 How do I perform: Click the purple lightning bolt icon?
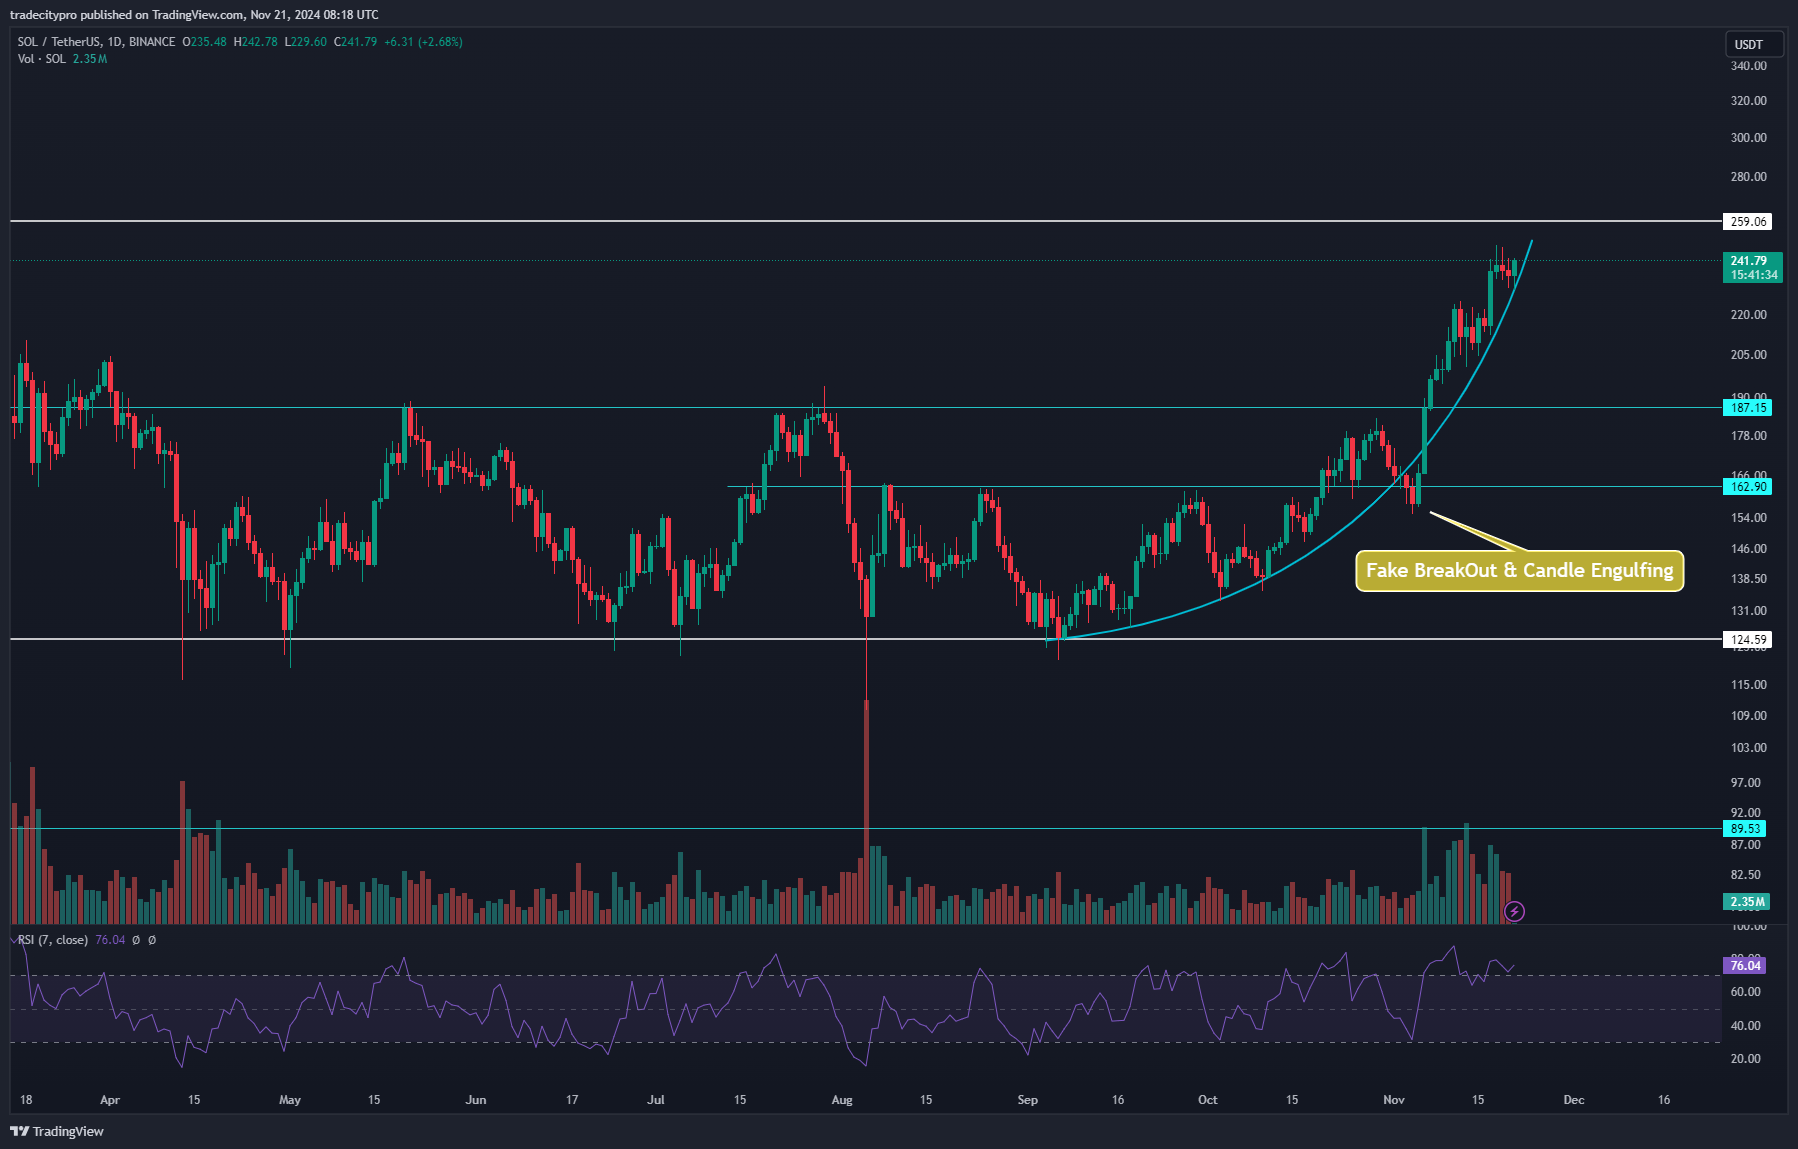click(1514, 911)
